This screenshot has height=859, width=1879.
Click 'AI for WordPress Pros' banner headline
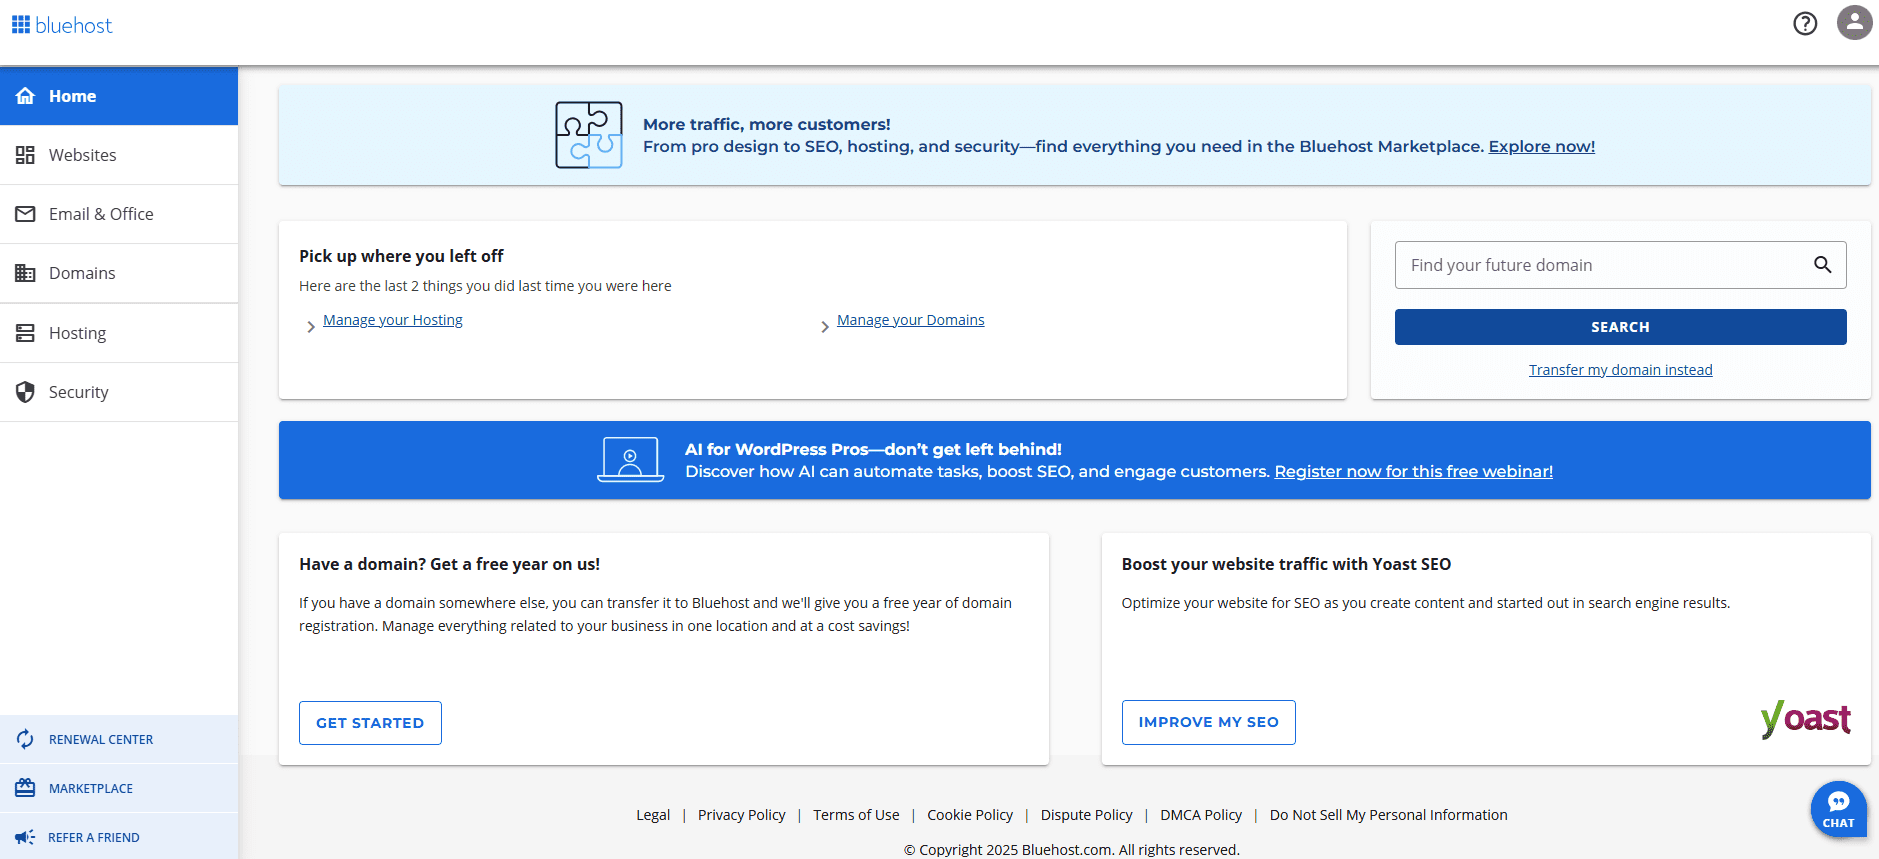[x=873, y=449]
